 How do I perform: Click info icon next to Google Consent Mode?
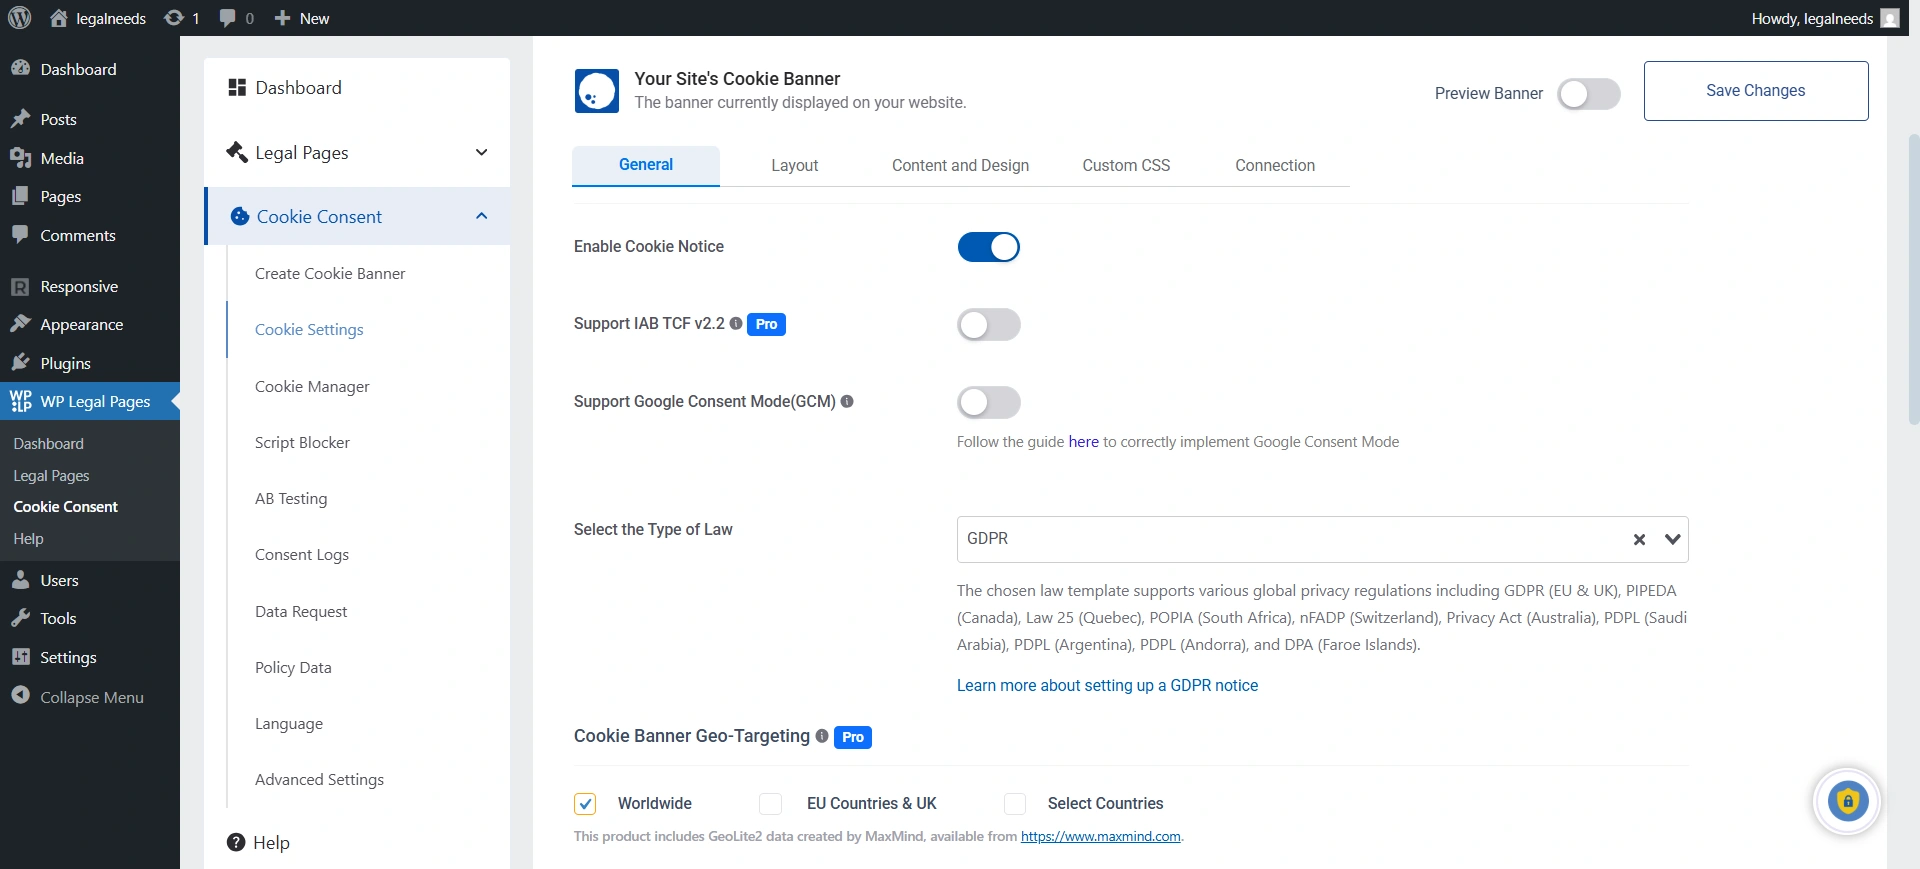tap(847, 402)
